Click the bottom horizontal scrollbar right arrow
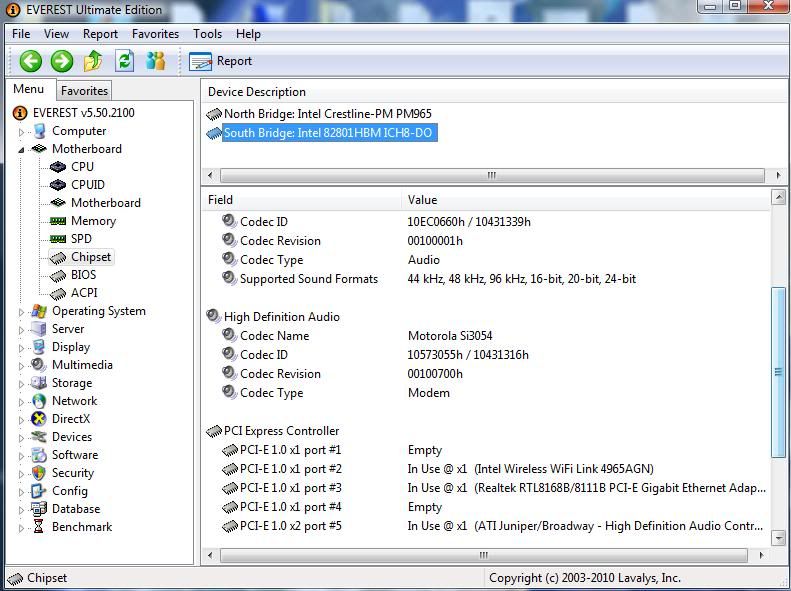 click(761, 556)
